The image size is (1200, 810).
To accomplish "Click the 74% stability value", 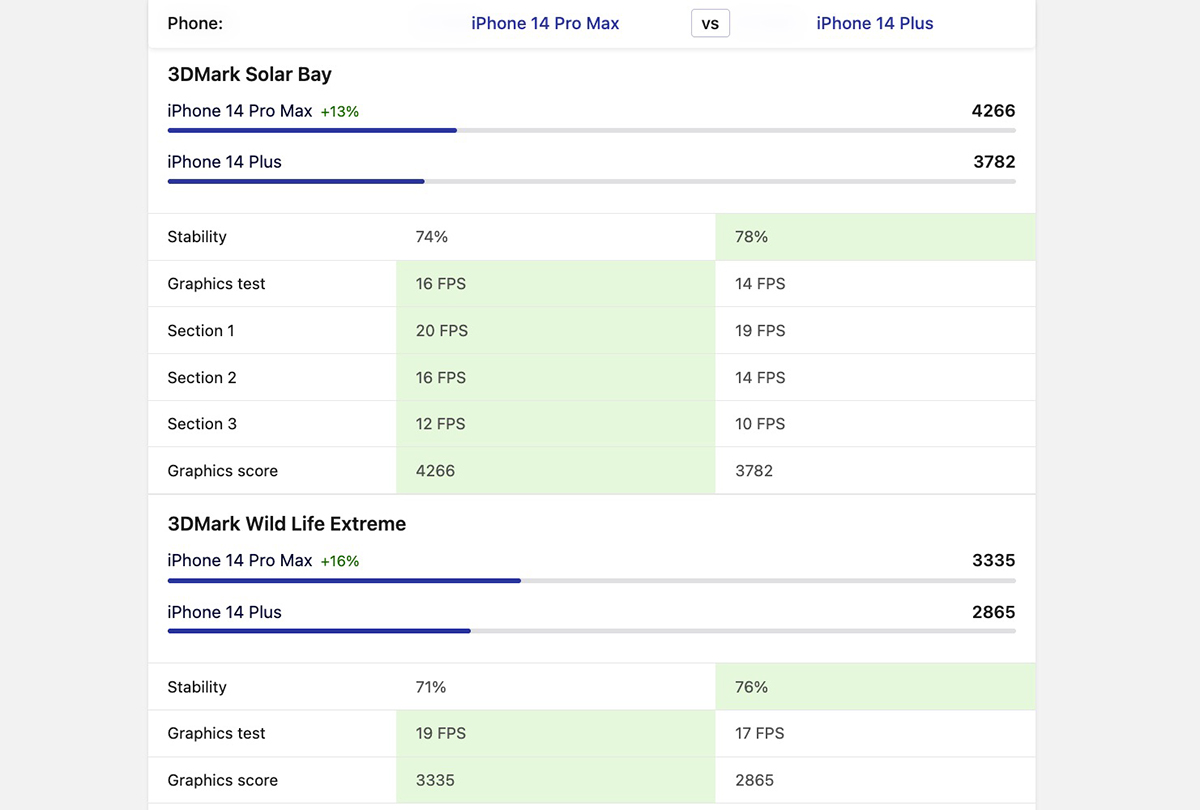I will coord(432,237).
